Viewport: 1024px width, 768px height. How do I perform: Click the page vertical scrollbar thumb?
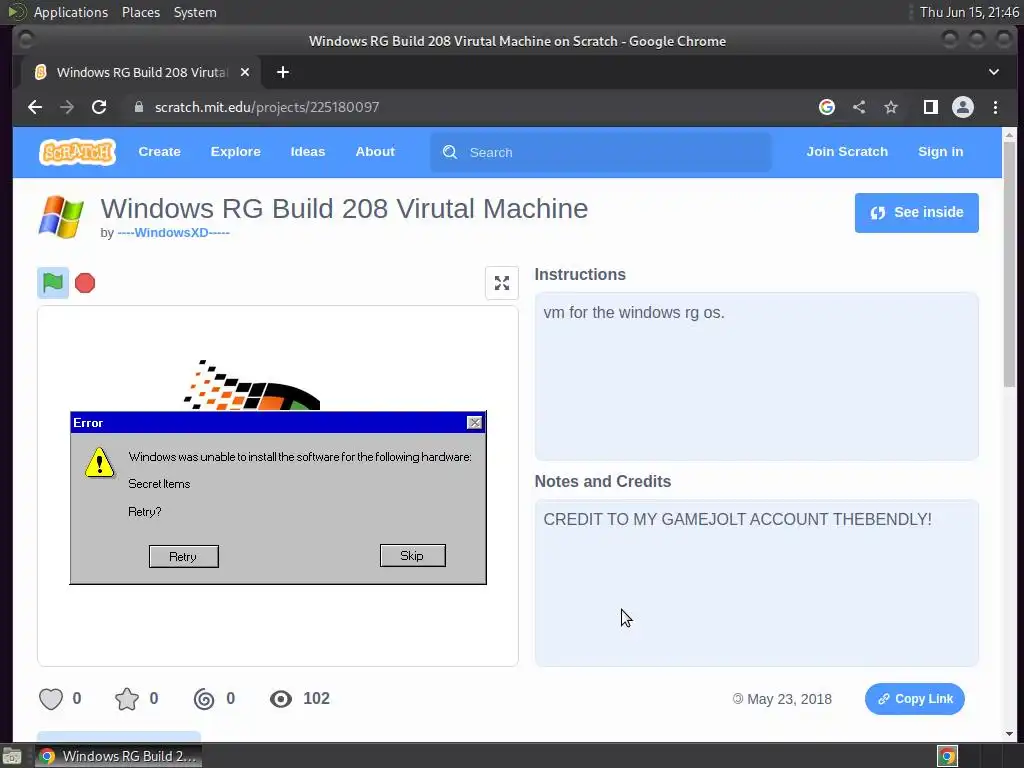1009,264
